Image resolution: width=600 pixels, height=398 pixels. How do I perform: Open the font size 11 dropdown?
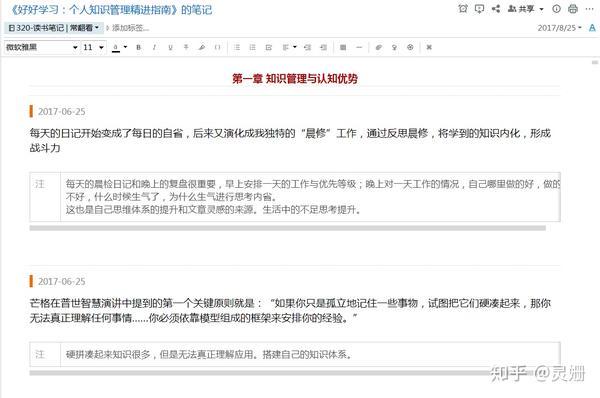[x=94, y=47]
